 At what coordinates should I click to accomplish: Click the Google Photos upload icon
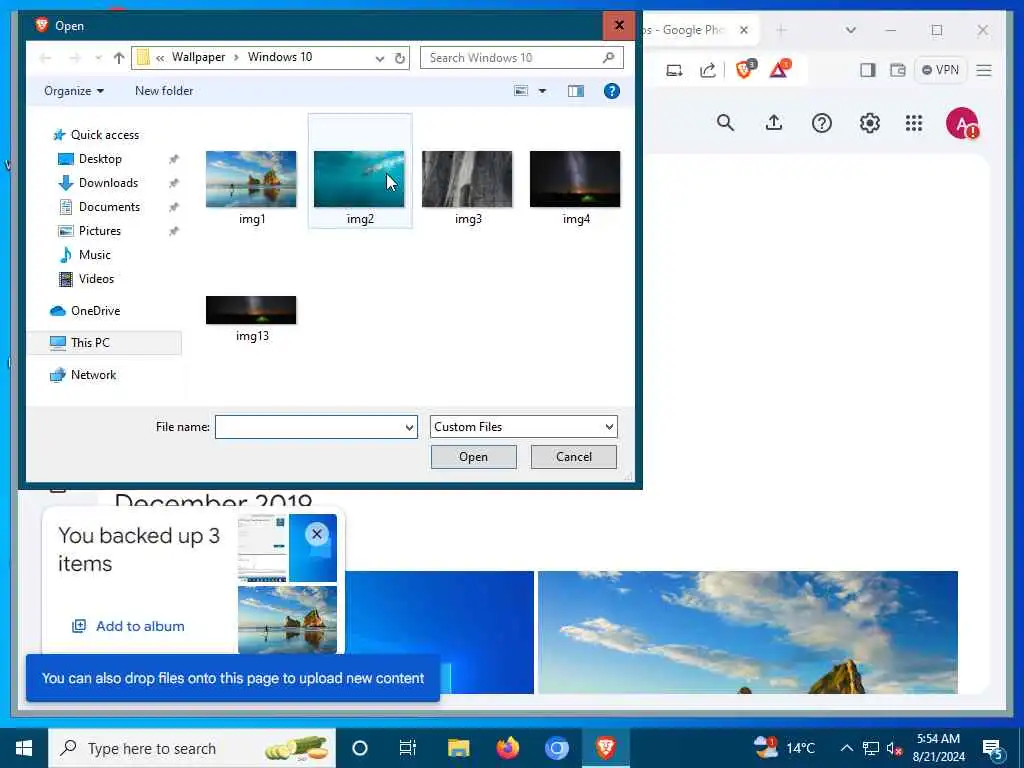pyautogui.click(x=774, y=123)
